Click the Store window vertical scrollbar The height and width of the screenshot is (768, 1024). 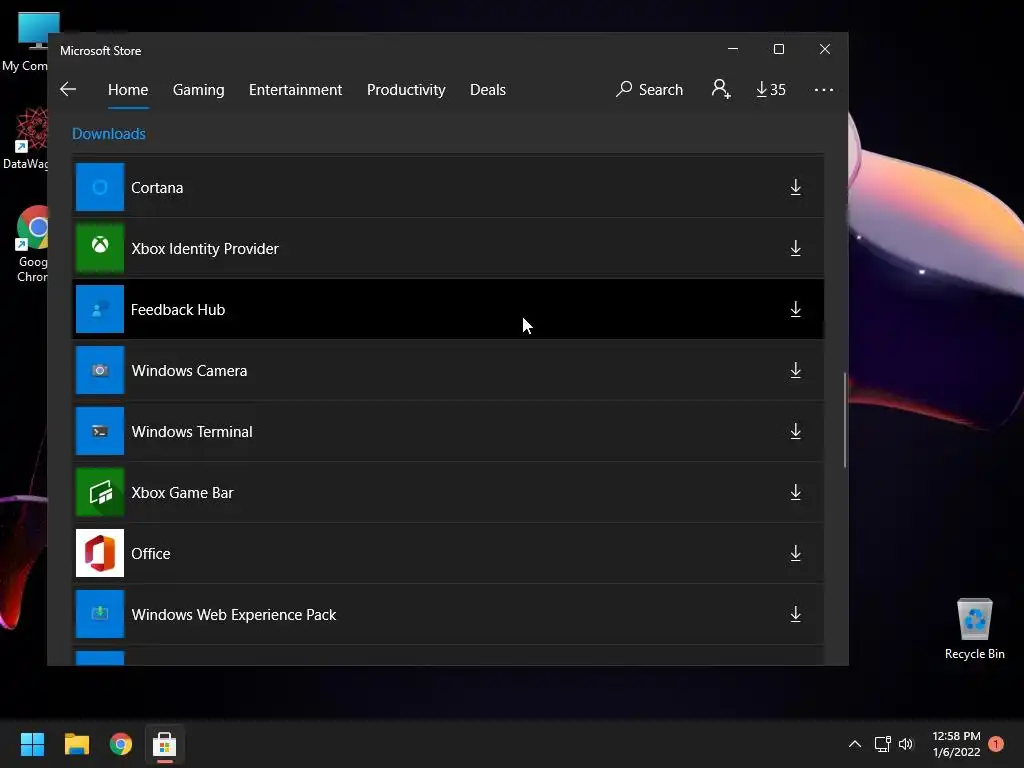pyautogui.click(x=845, y=420)
